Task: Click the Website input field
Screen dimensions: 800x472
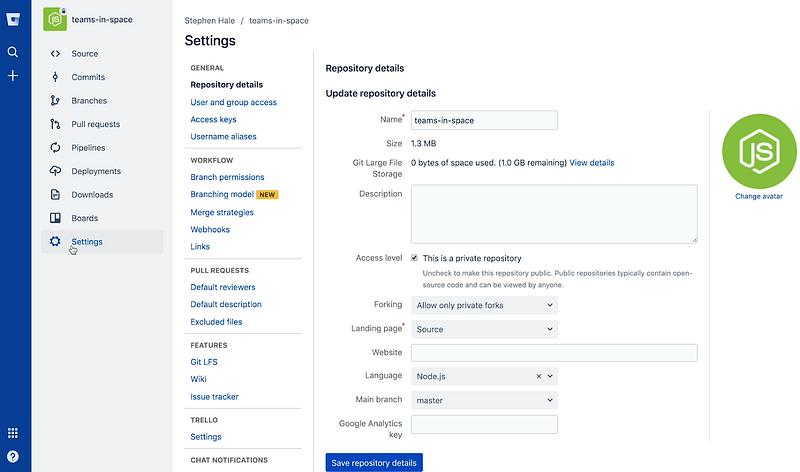Action: point(554,353)
